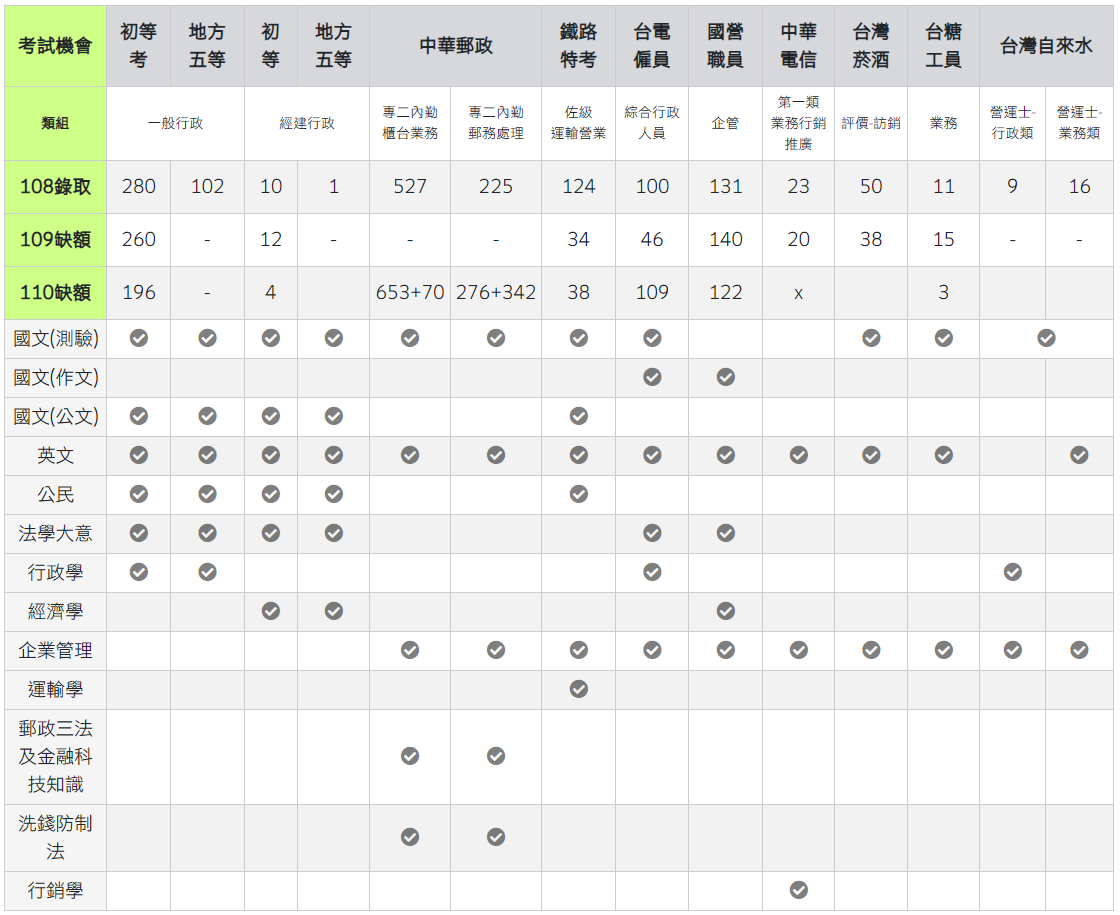Click 企業管理 checkmark under 台糖工員

point(944,650)
